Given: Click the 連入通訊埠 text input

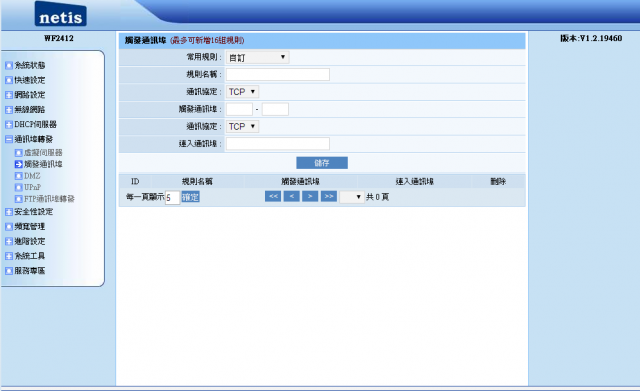Looking at the screenshot, I should coord(278,144).
